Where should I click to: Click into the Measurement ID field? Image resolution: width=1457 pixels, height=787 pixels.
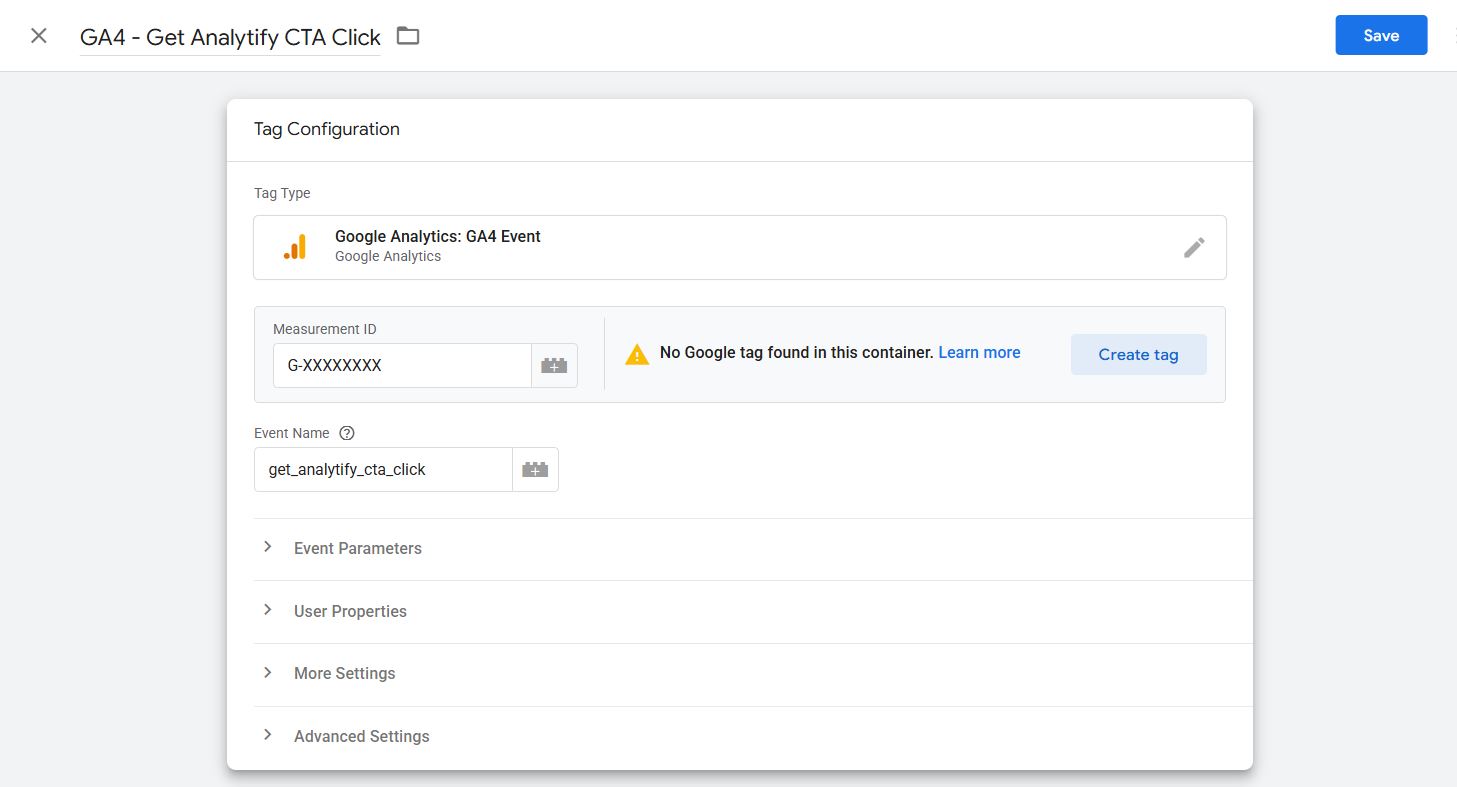coord(402,366)
